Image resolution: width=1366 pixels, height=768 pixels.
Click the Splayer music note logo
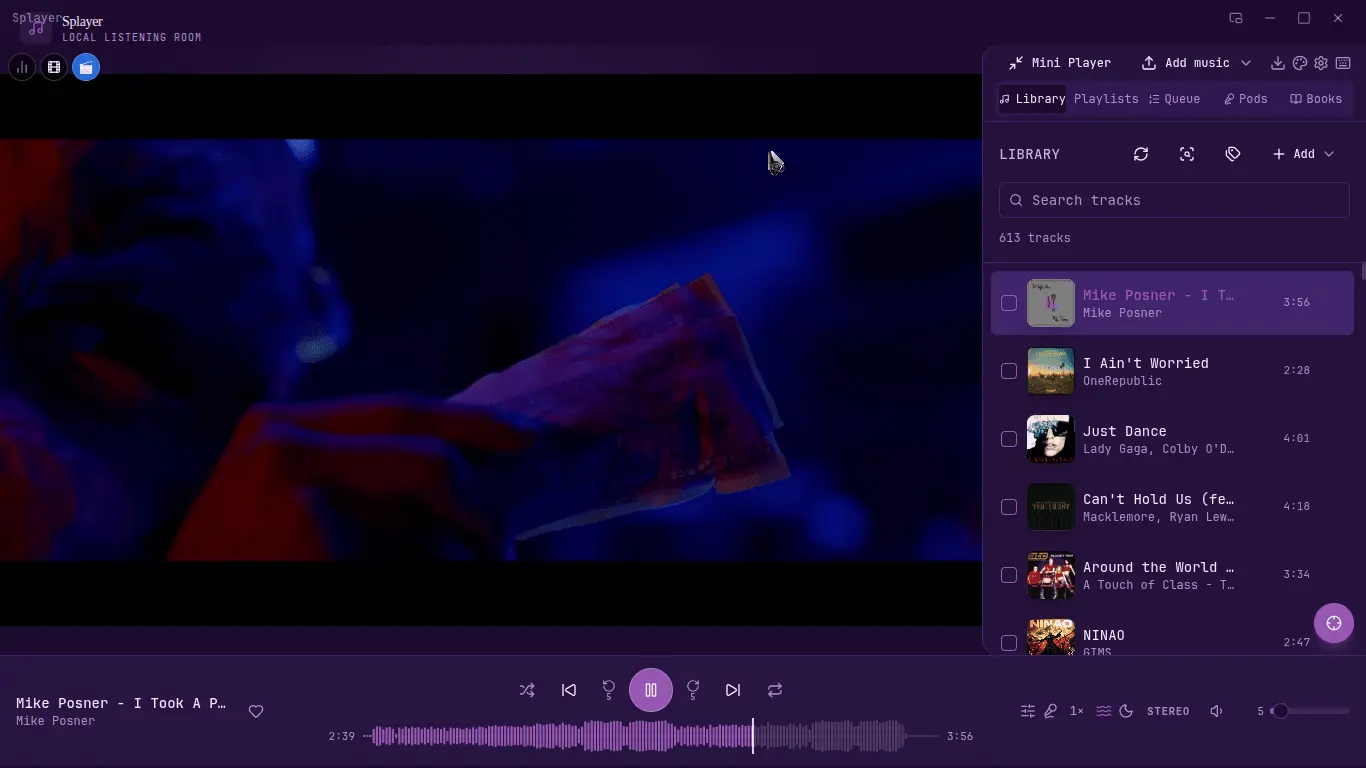36,28
